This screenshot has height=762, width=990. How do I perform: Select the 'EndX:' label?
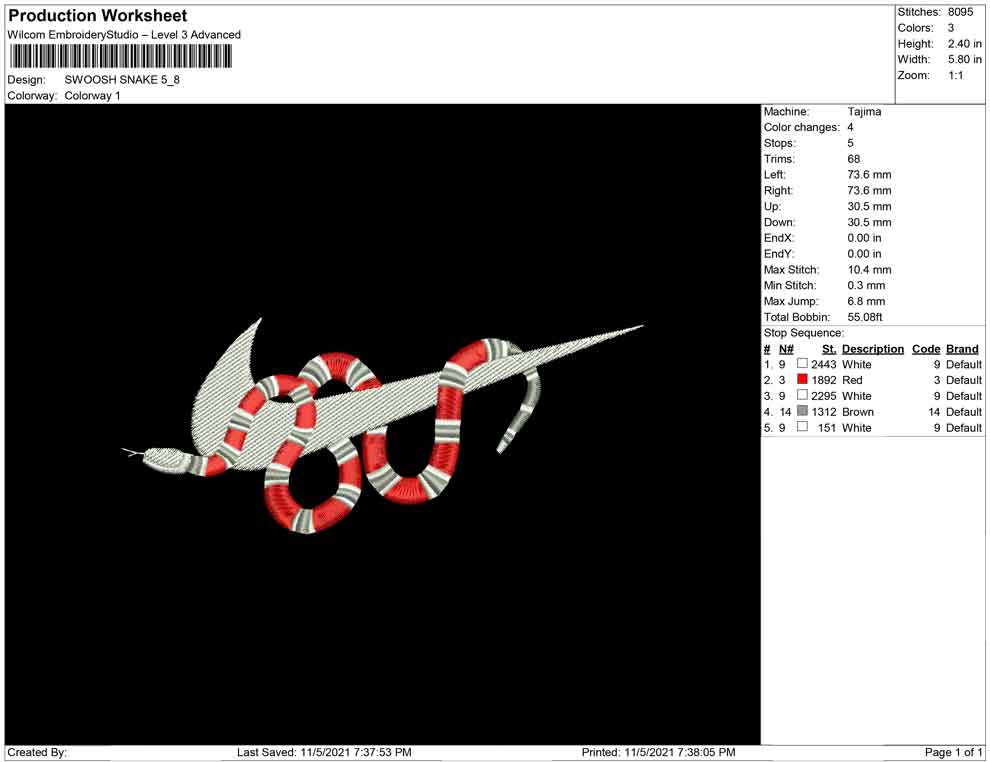pos(779,238)
